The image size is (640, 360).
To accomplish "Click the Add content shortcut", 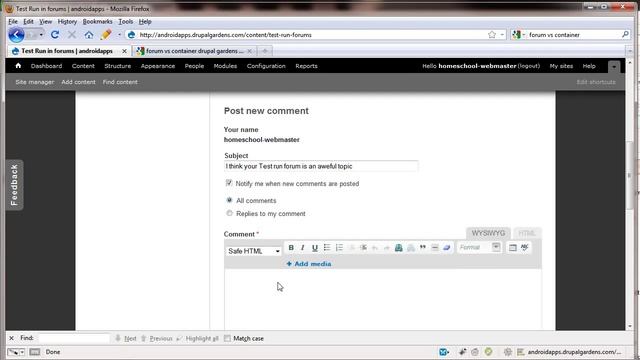I will pyautogui.click(x=78, y=82).
